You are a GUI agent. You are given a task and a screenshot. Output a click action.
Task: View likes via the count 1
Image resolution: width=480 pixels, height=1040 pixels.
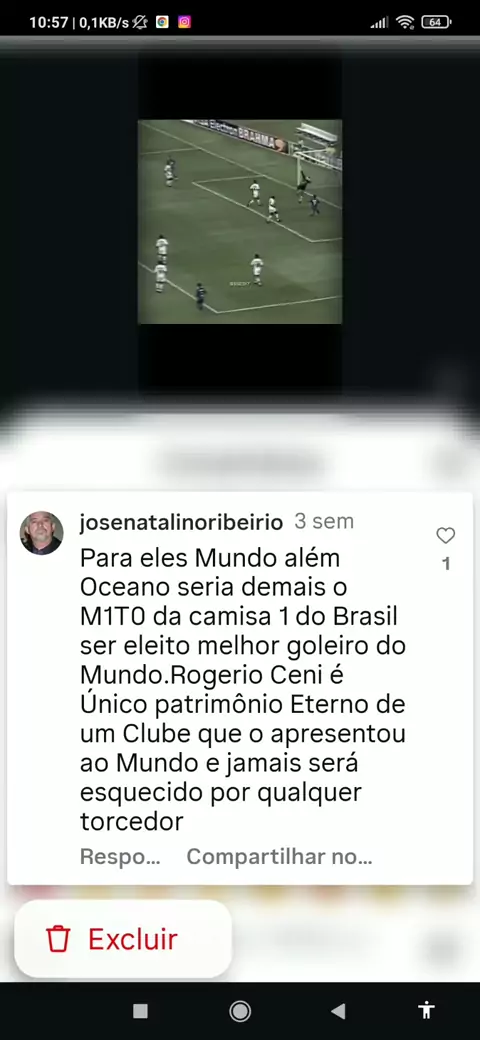[x=446, y=564]
